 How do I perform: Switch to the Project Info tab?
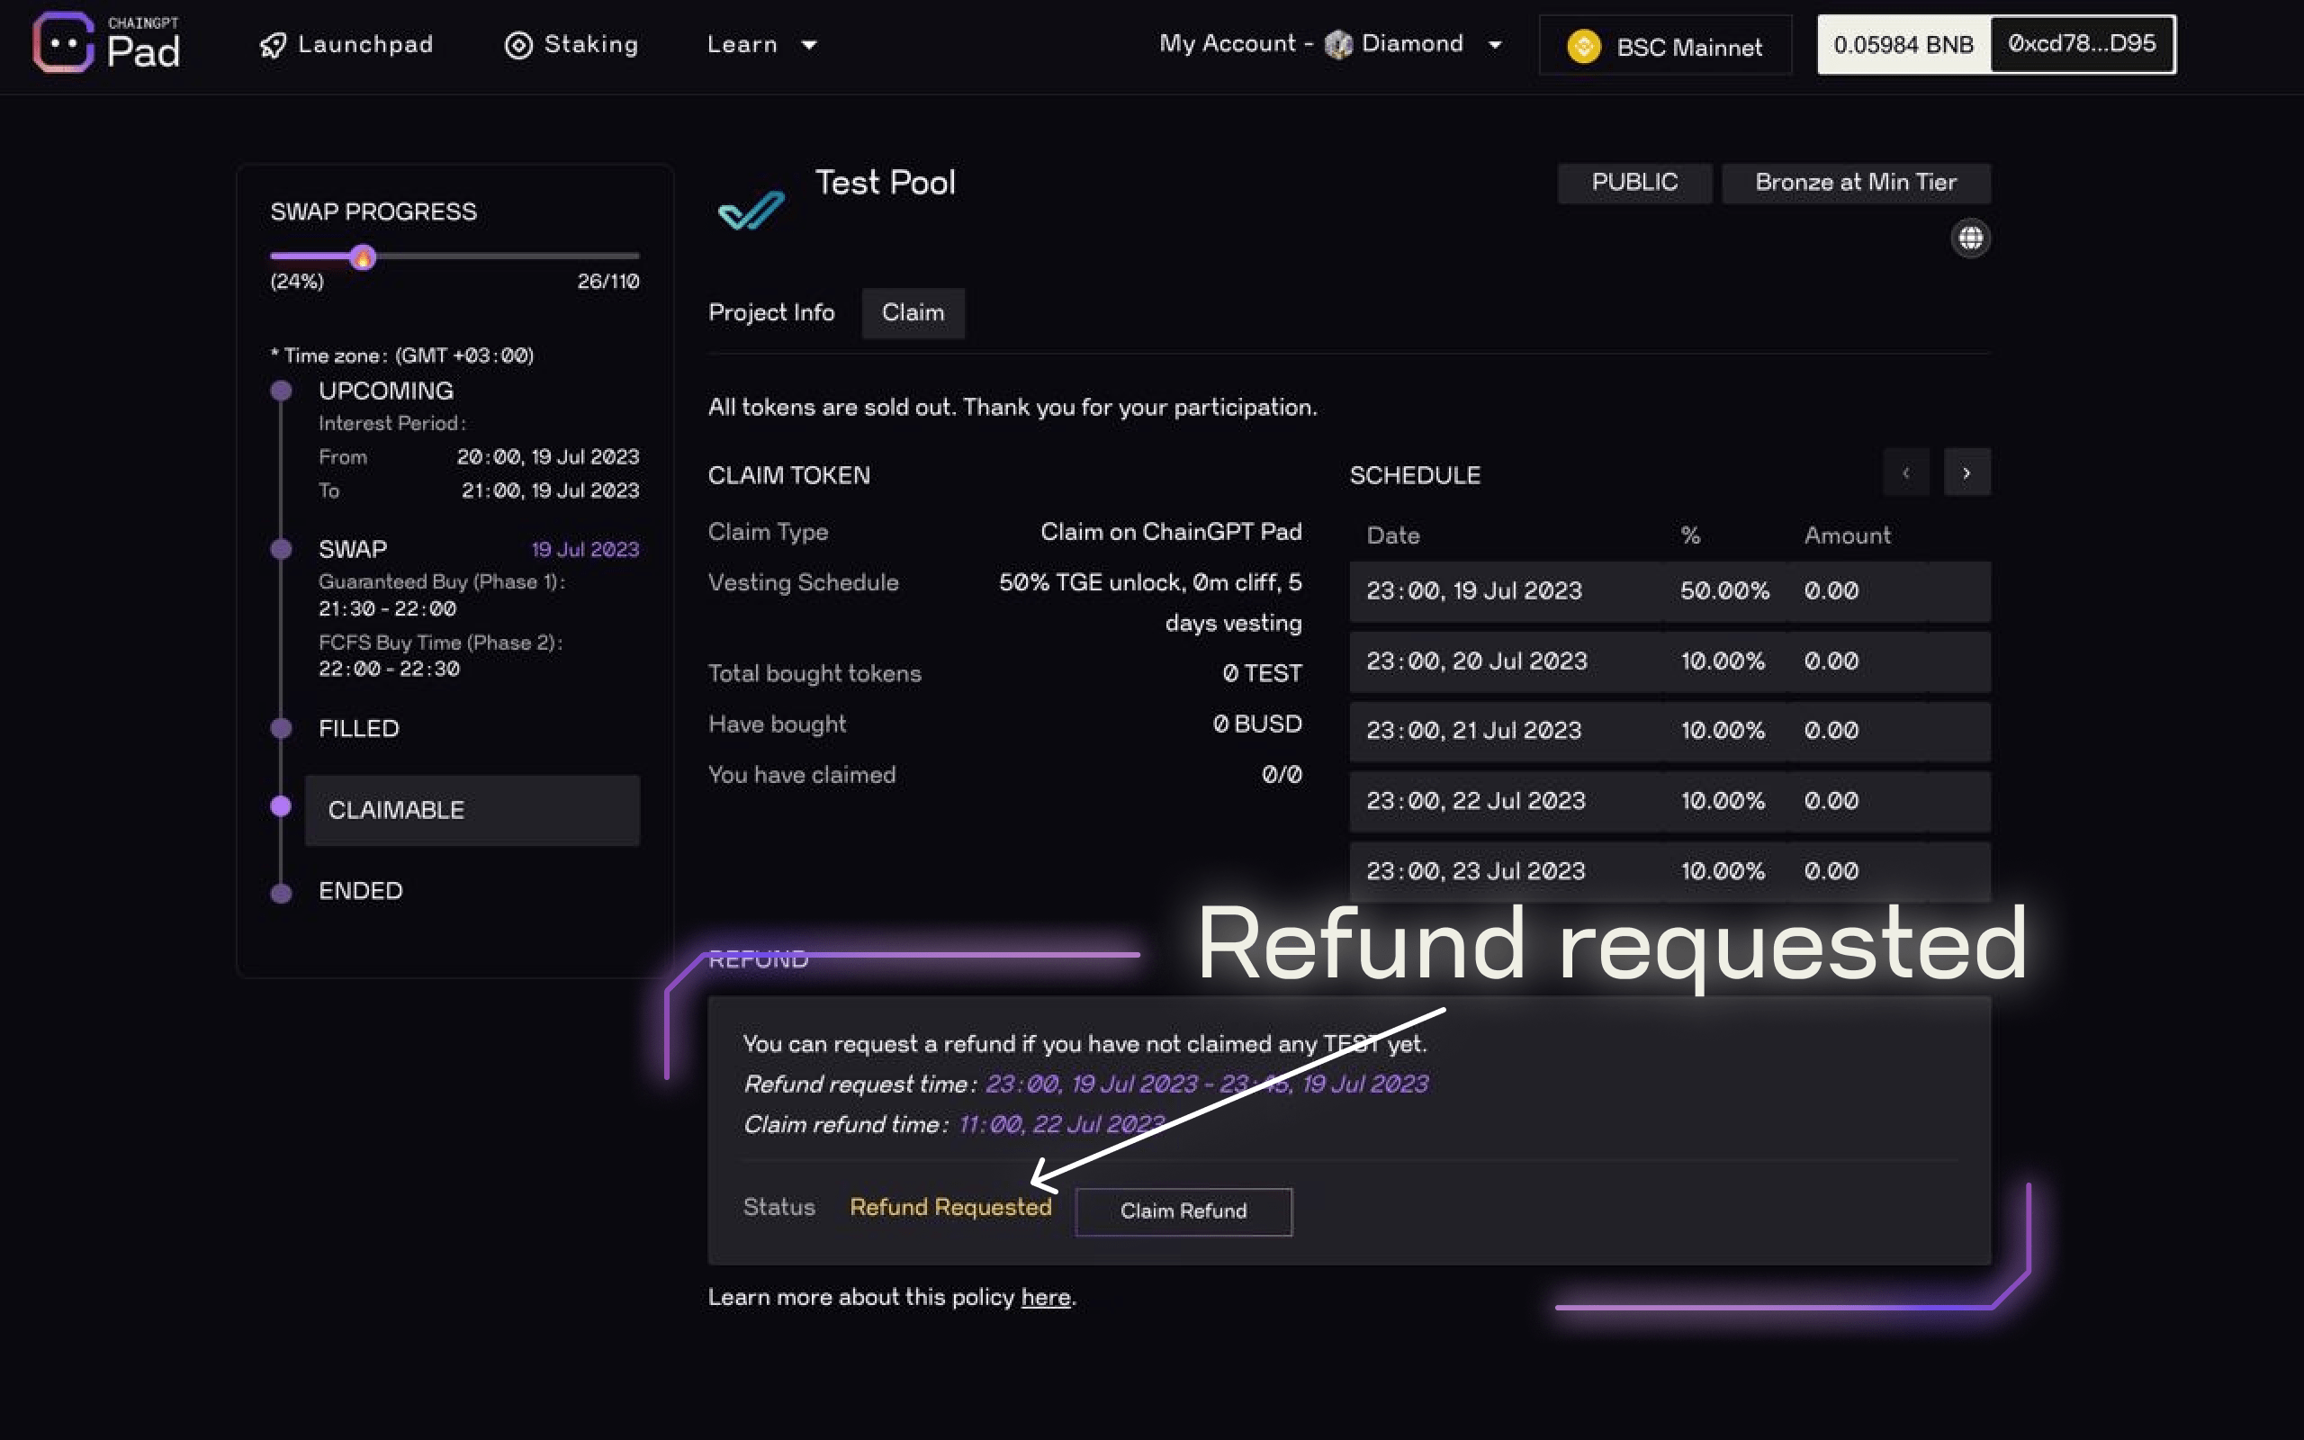click(x=771, y=313)
